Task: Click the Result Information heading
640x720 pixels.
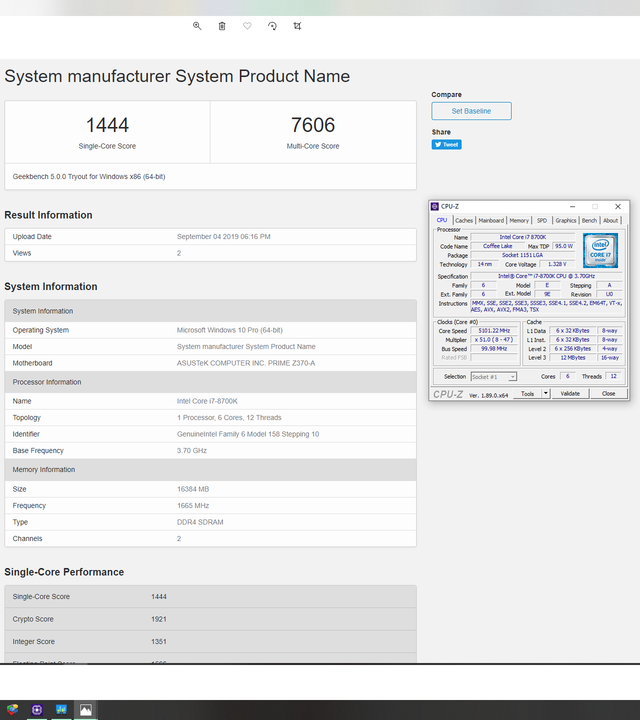Action: (x=48, y=215)
